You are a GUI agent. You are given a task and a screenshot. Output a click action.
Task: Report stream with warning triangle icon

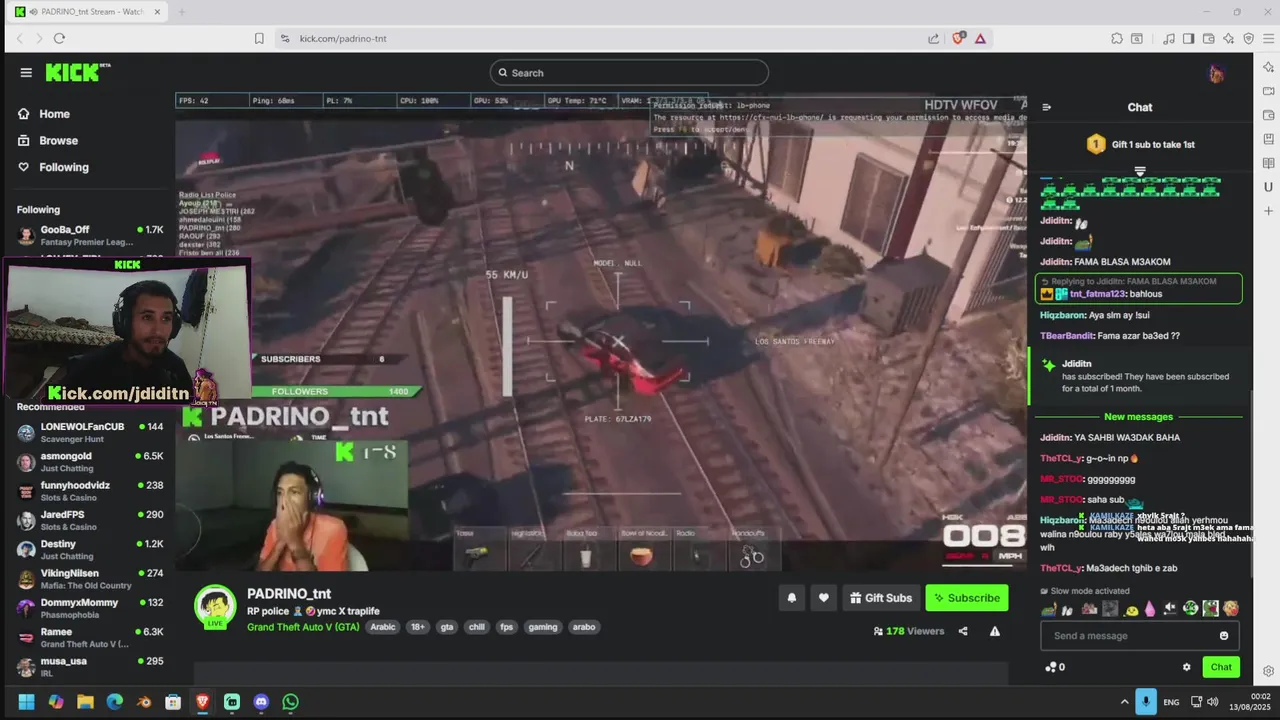tap(995, 631)
